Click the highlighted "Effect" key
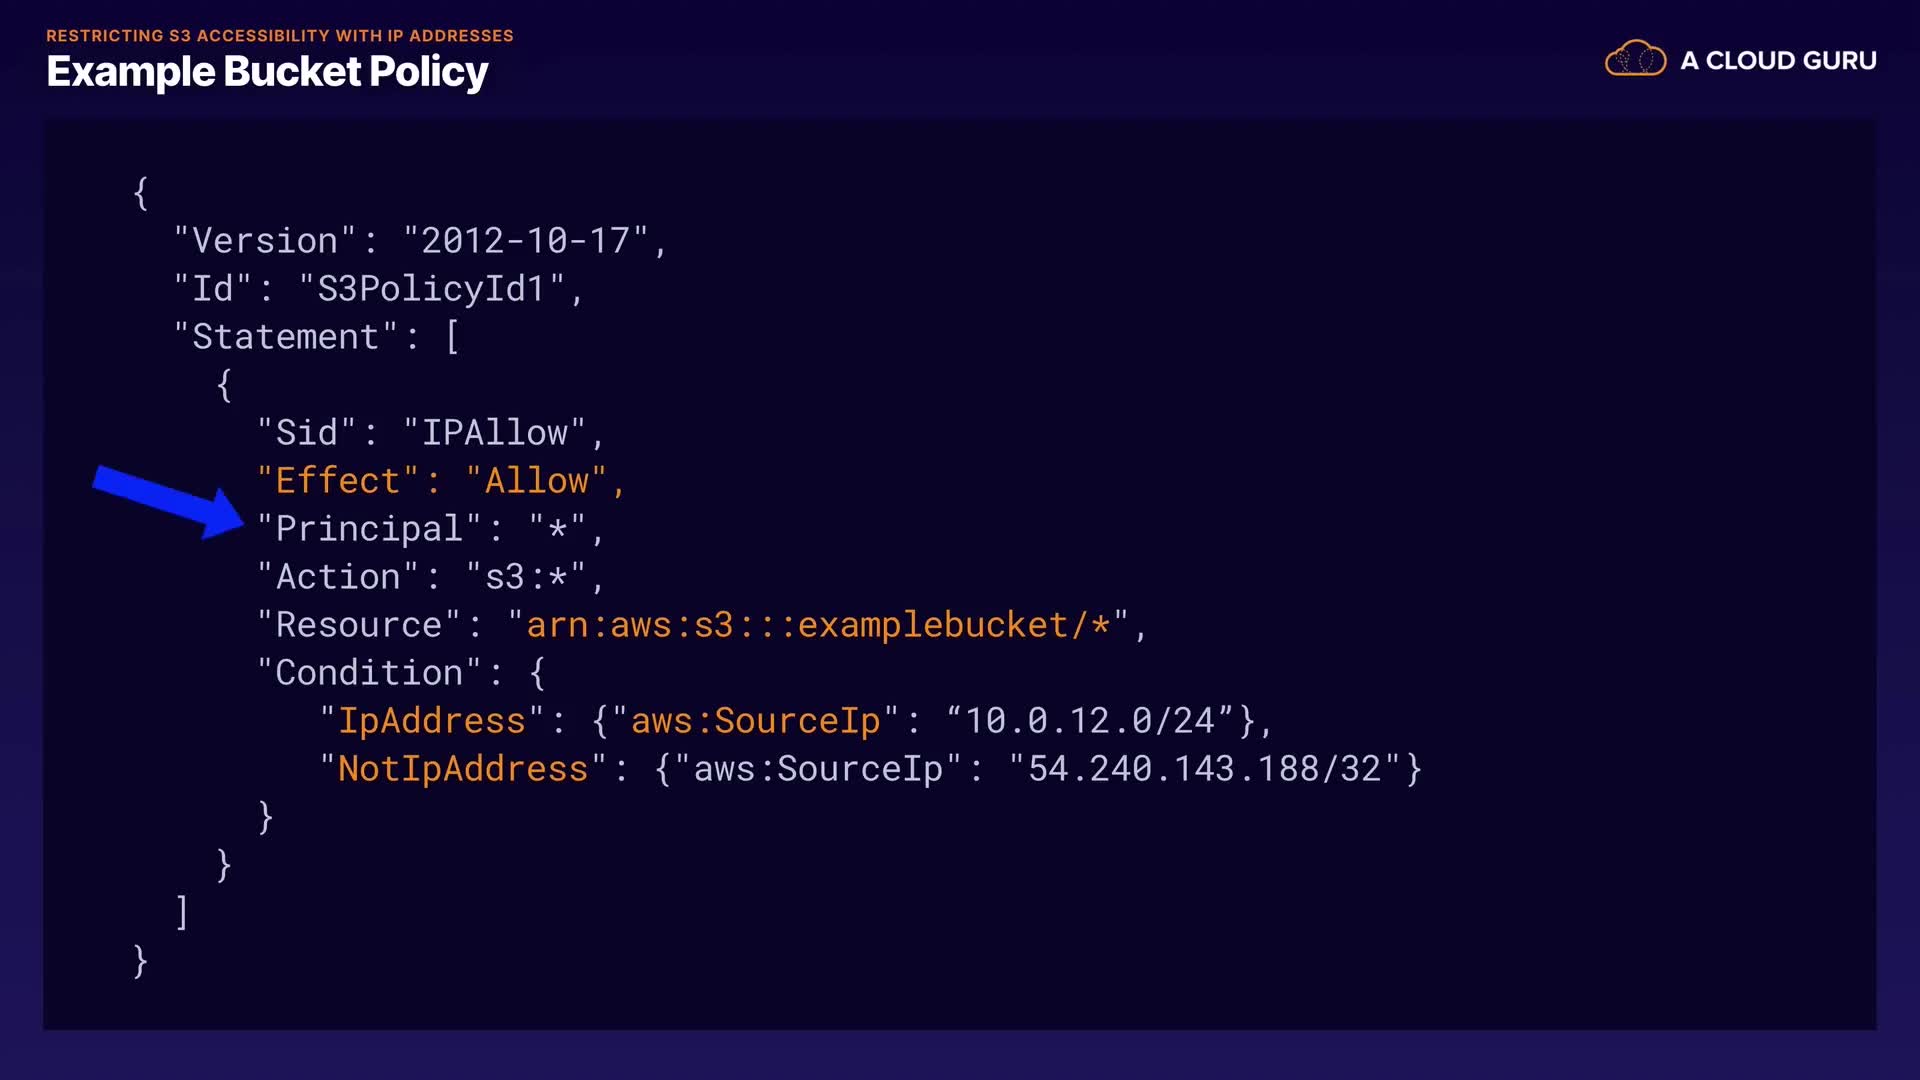1920x1080 pixels. tap(338, 481)
